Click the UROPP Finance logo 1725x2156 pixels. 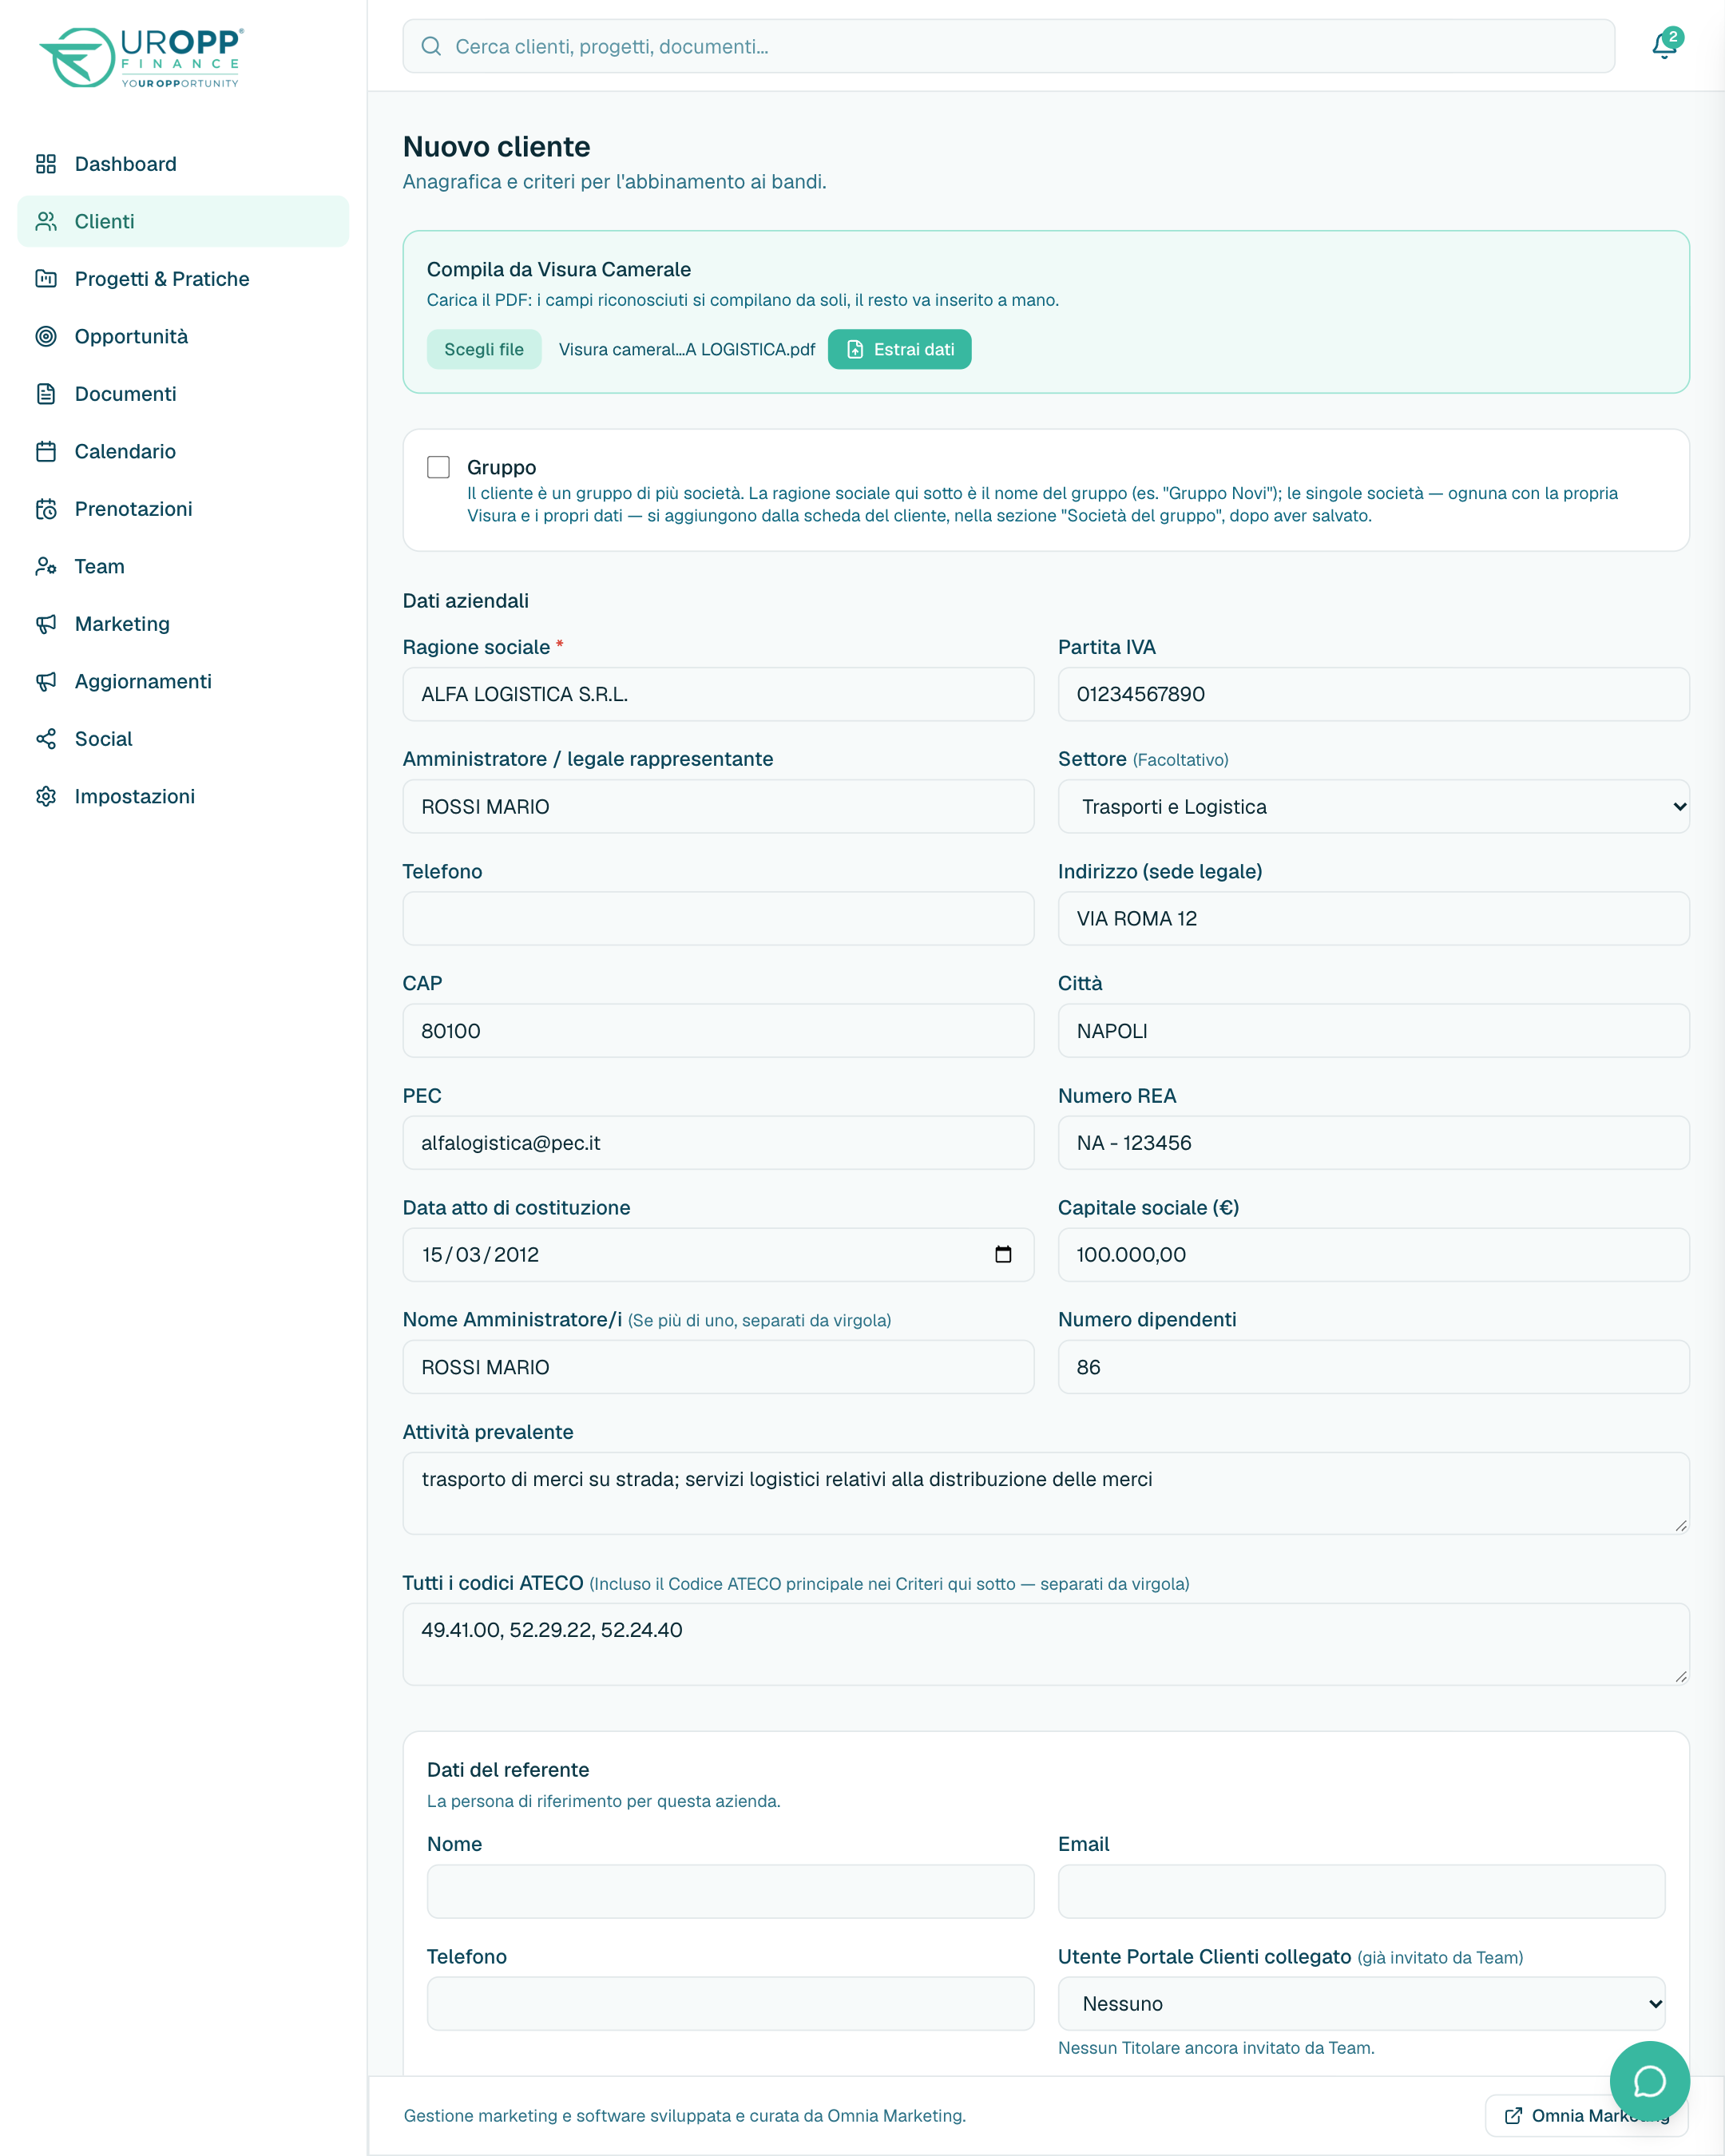141,58
